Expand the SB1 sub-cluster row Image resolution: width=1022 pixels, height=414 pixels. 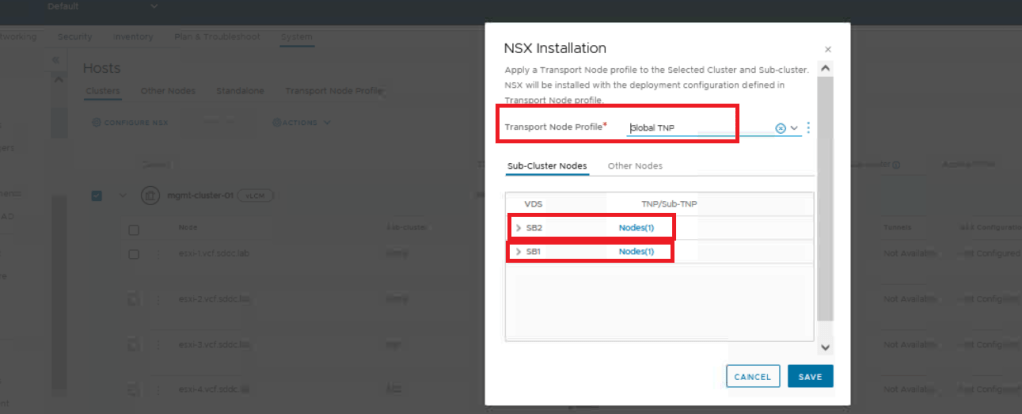pos(518,252)
